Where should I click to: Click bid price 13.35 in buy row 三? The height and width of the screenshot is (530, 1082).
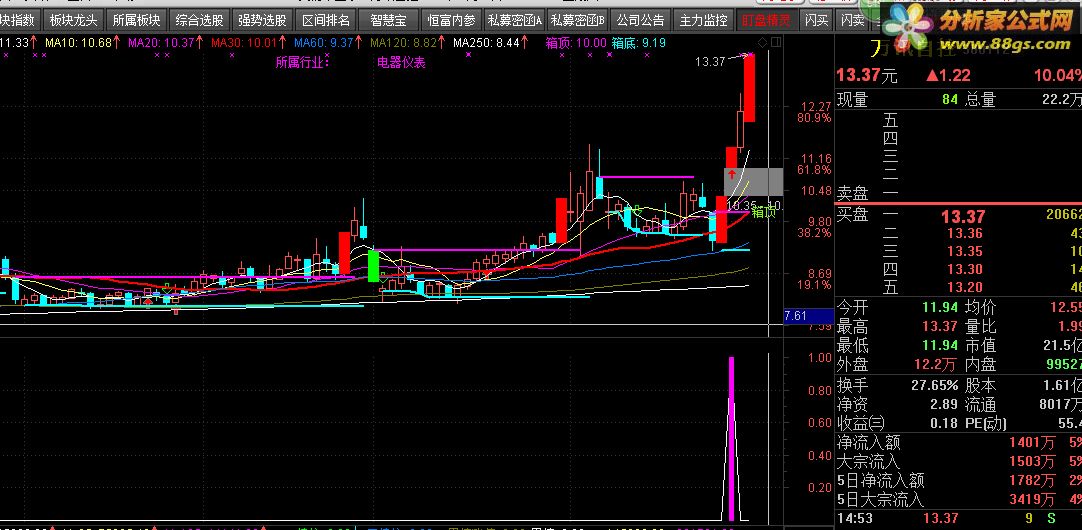coord(965,251)
